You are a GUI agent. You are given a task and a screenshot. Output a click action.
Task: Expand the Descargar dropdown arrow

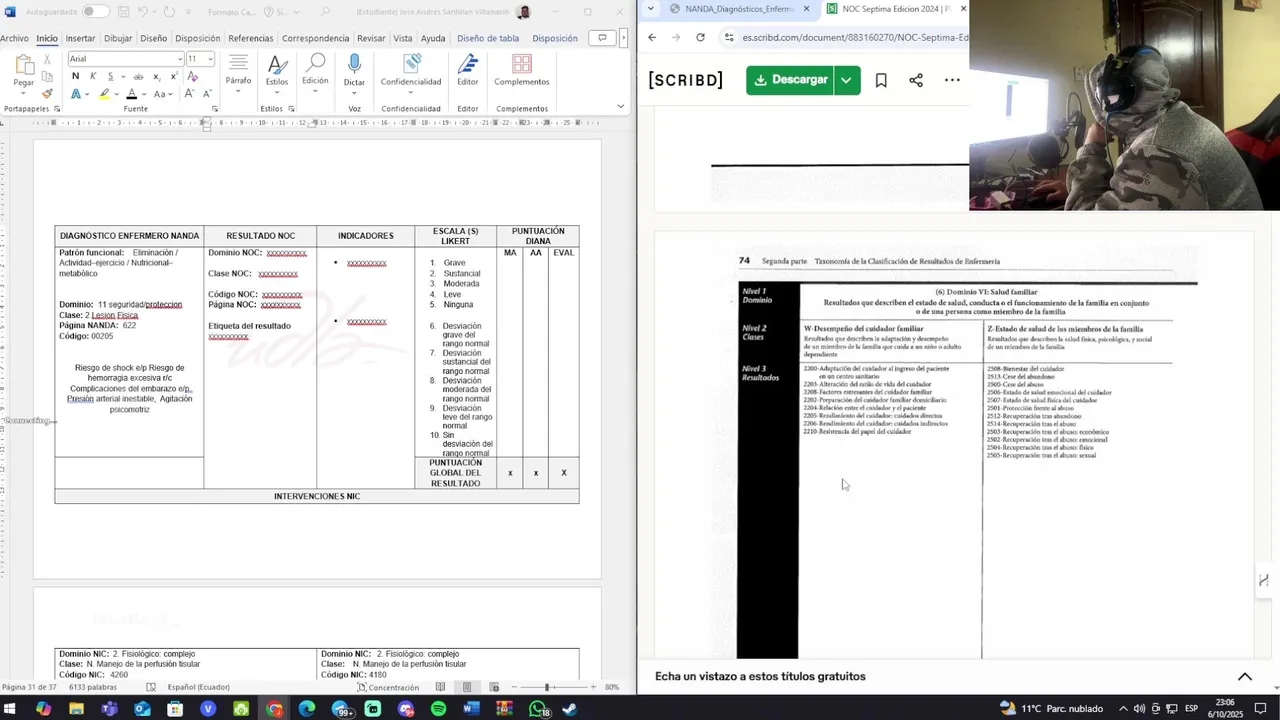pyautogui.click(x=847, y=80)
